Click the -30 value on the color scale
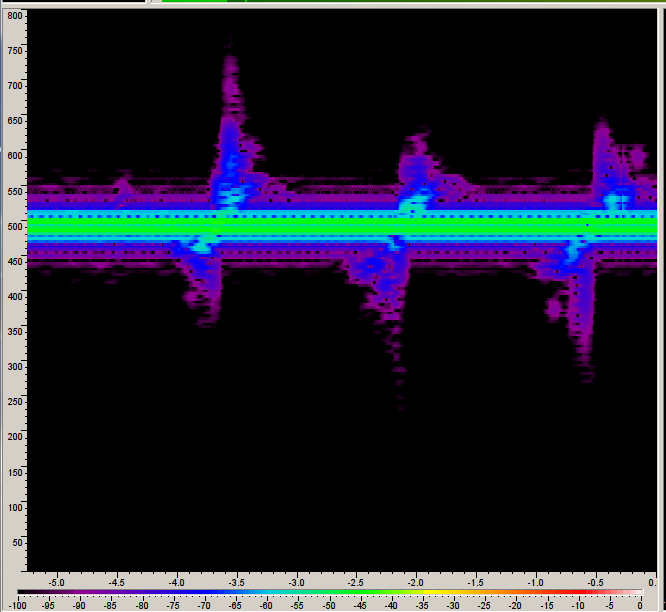Viewport: 666px width, 612px height. 453,606
